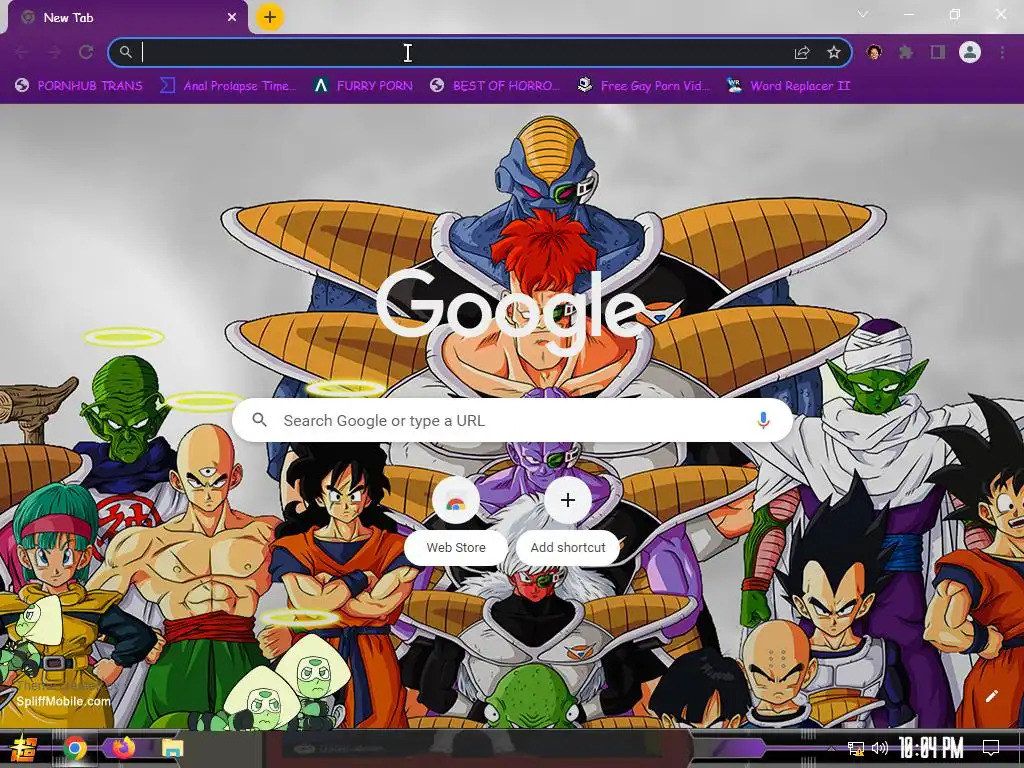The width and height of the screenshot is (1024, 768).
Task: Click the taskbar clock showing 10:04 PM
Action: [931, 748]
